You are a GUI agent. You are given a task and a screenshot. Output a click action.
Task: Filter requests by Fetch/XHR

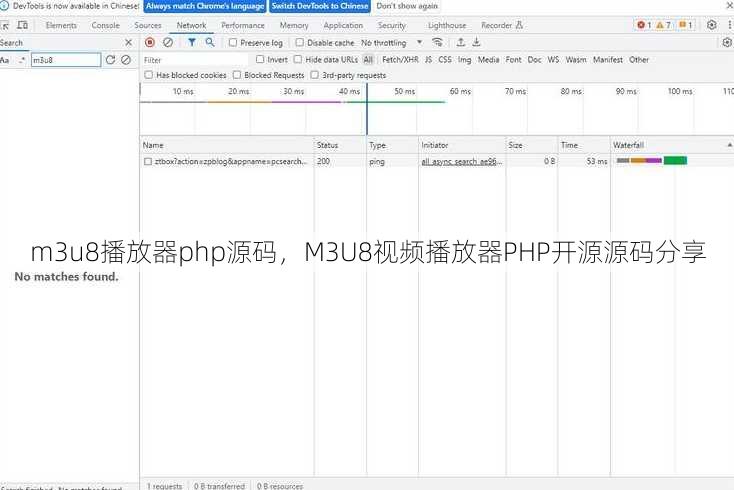[x=400, y=59]
